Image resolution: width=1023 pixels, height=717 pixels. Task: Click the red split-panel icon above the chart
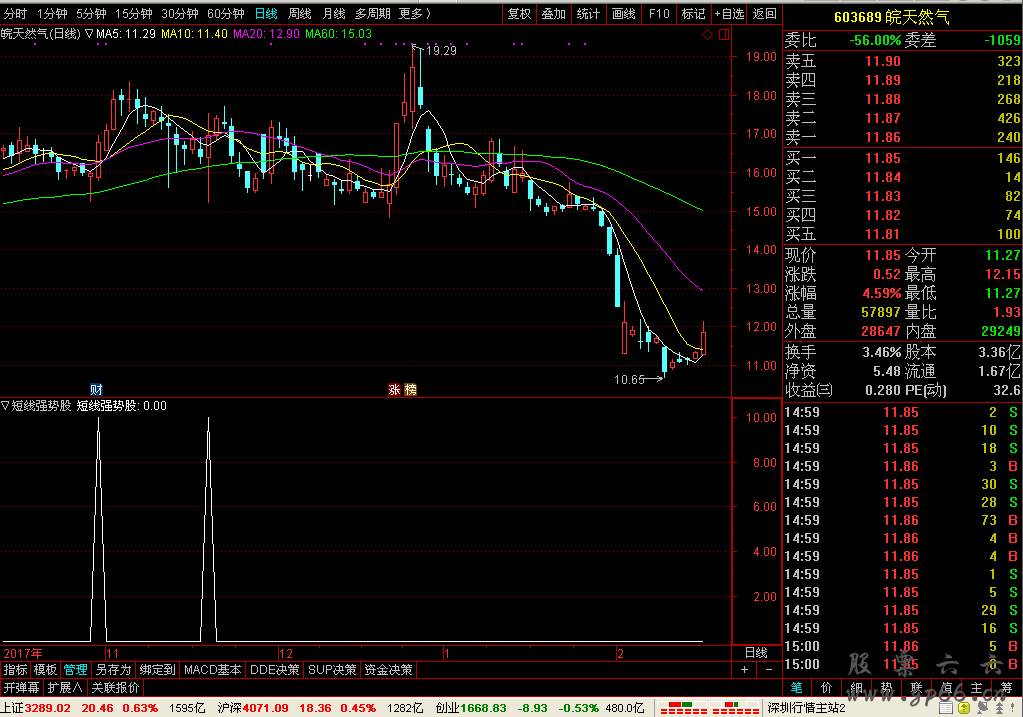[724, 35]
